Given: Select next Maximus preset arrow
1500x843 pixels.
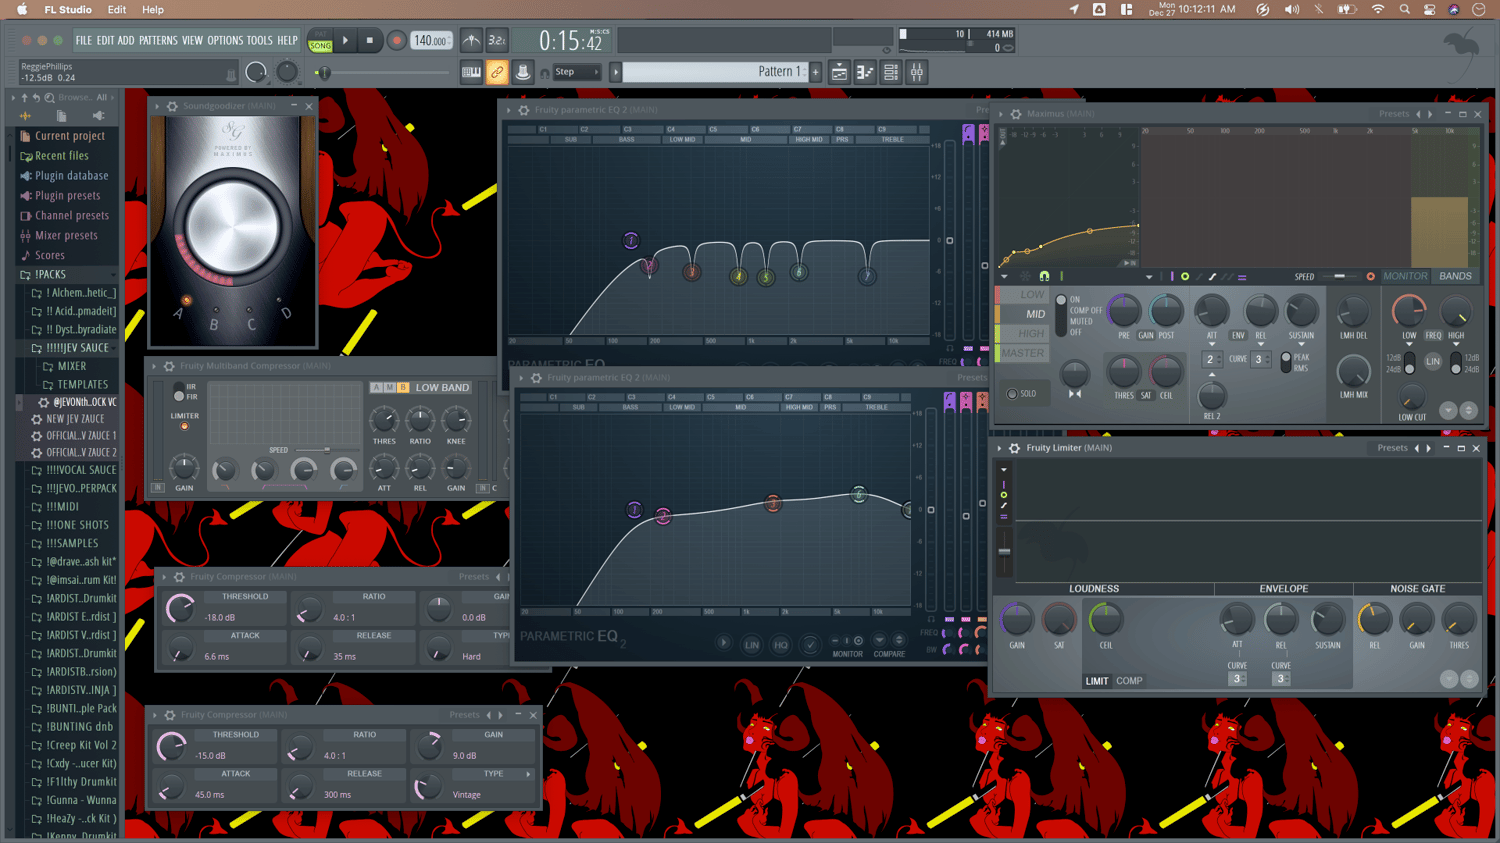Looking at the screenshot, I should tap(1430, 114).
